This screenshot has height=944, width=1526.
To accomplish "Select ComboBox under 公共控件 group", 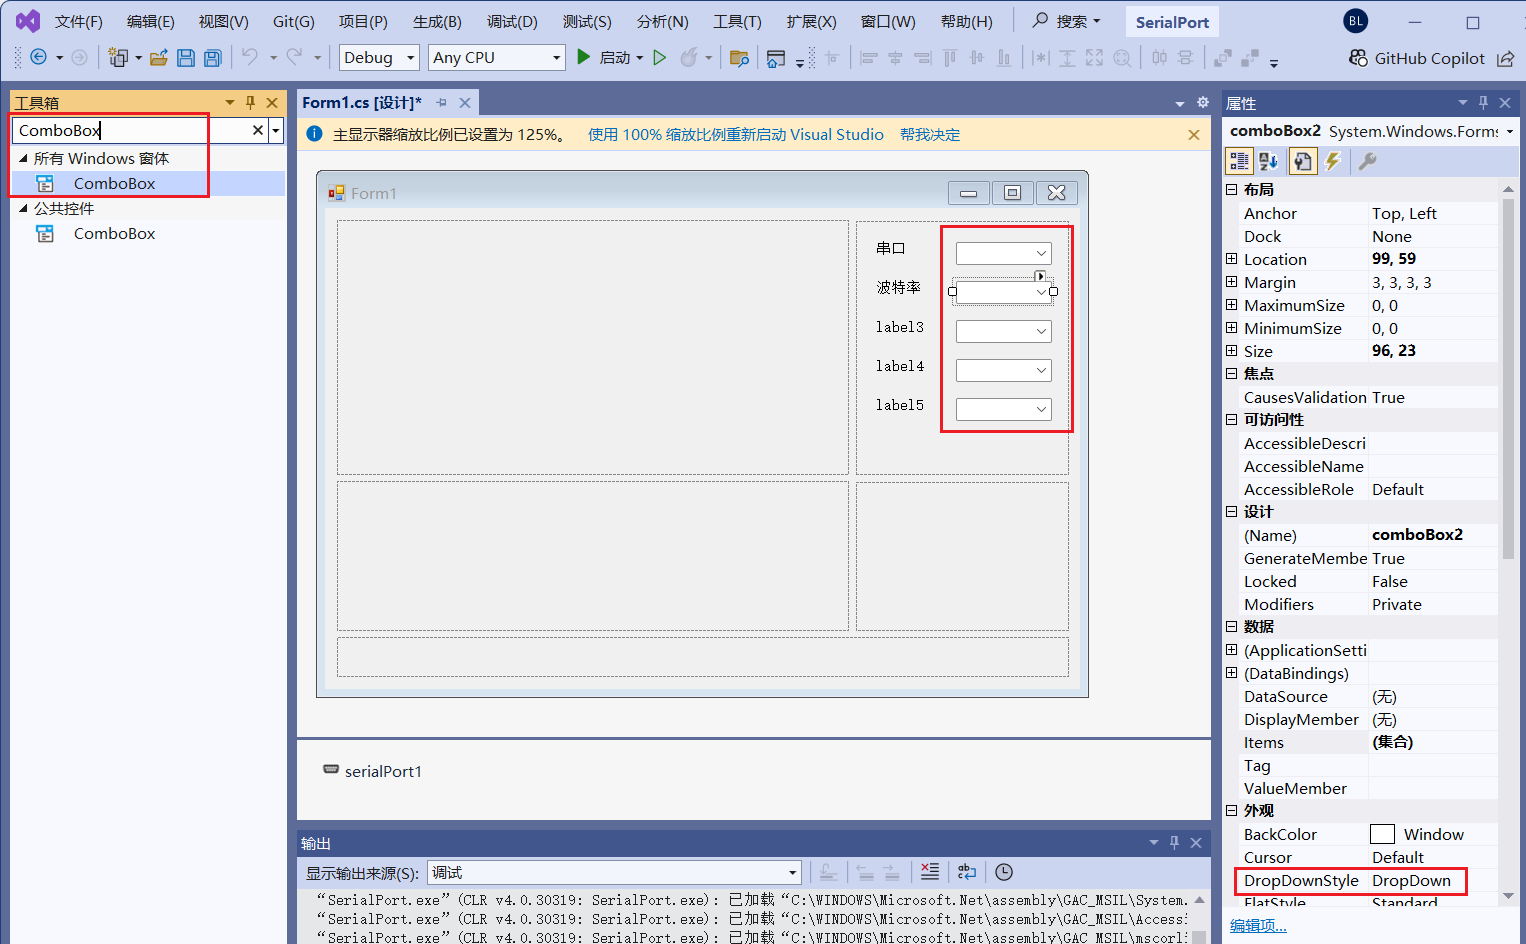I will 114,233.
